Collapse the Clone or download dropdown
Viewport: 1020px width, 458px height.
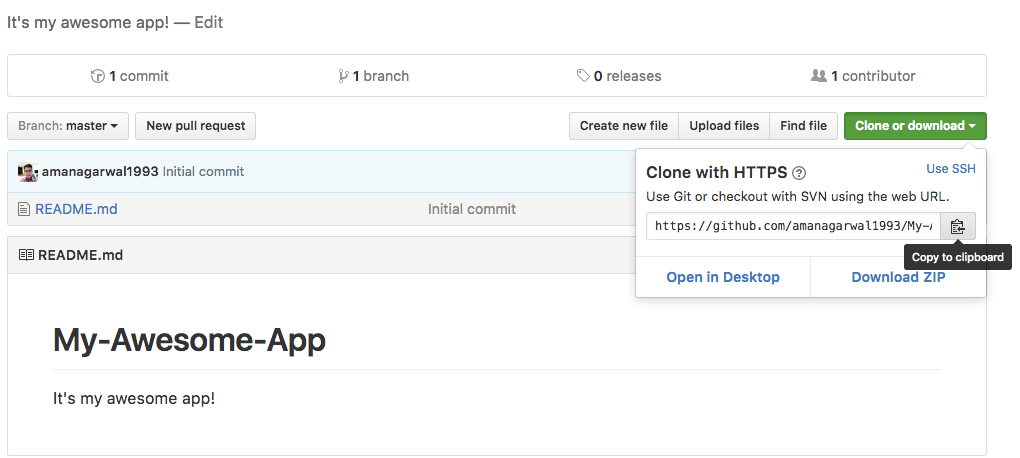click(x=915, y=126)
